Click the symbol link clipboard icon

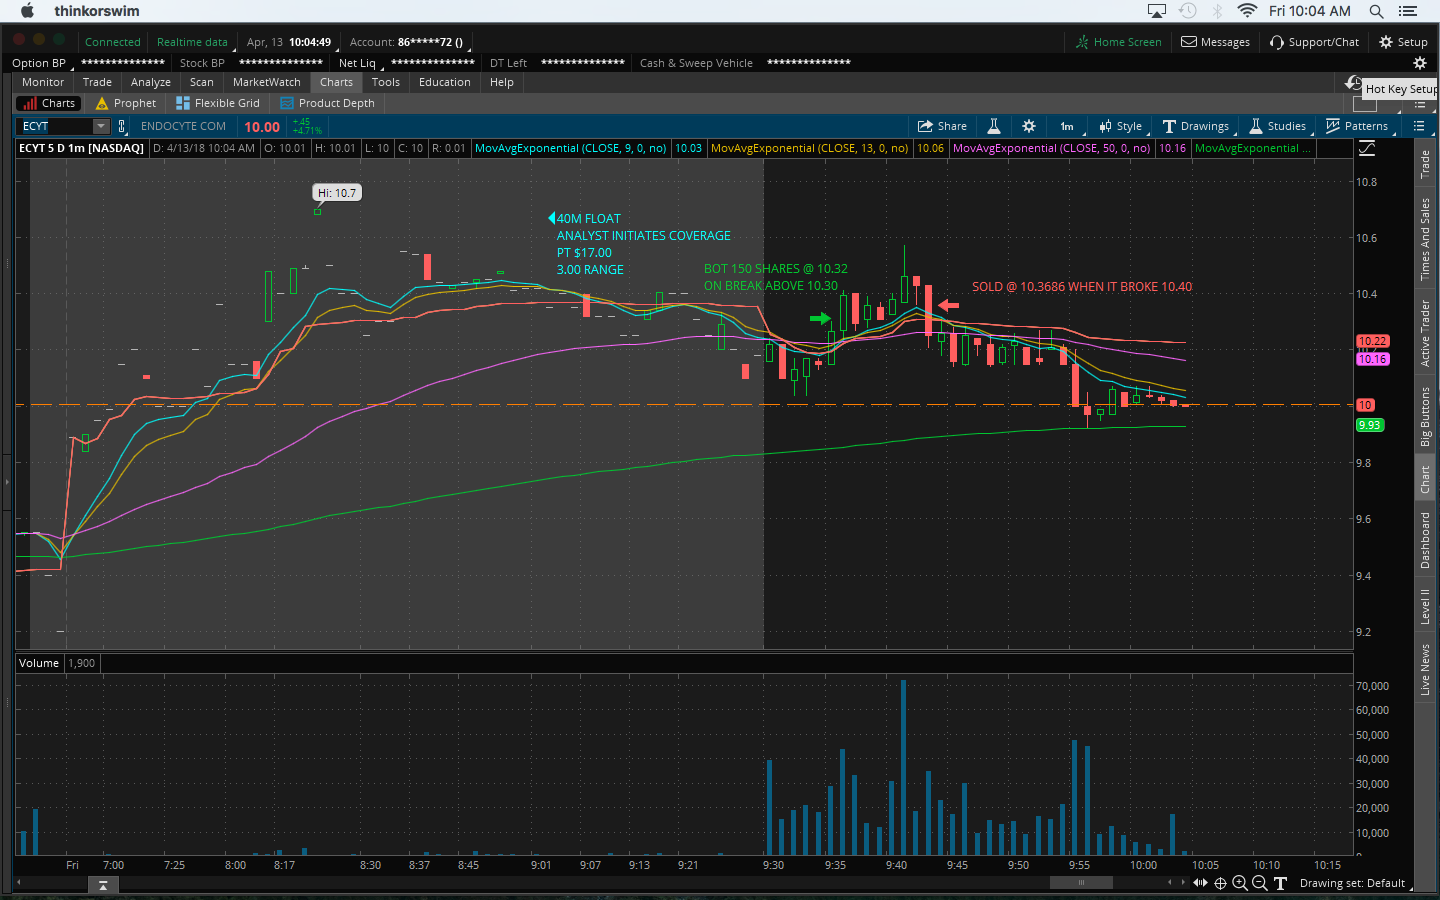[122, 126]
